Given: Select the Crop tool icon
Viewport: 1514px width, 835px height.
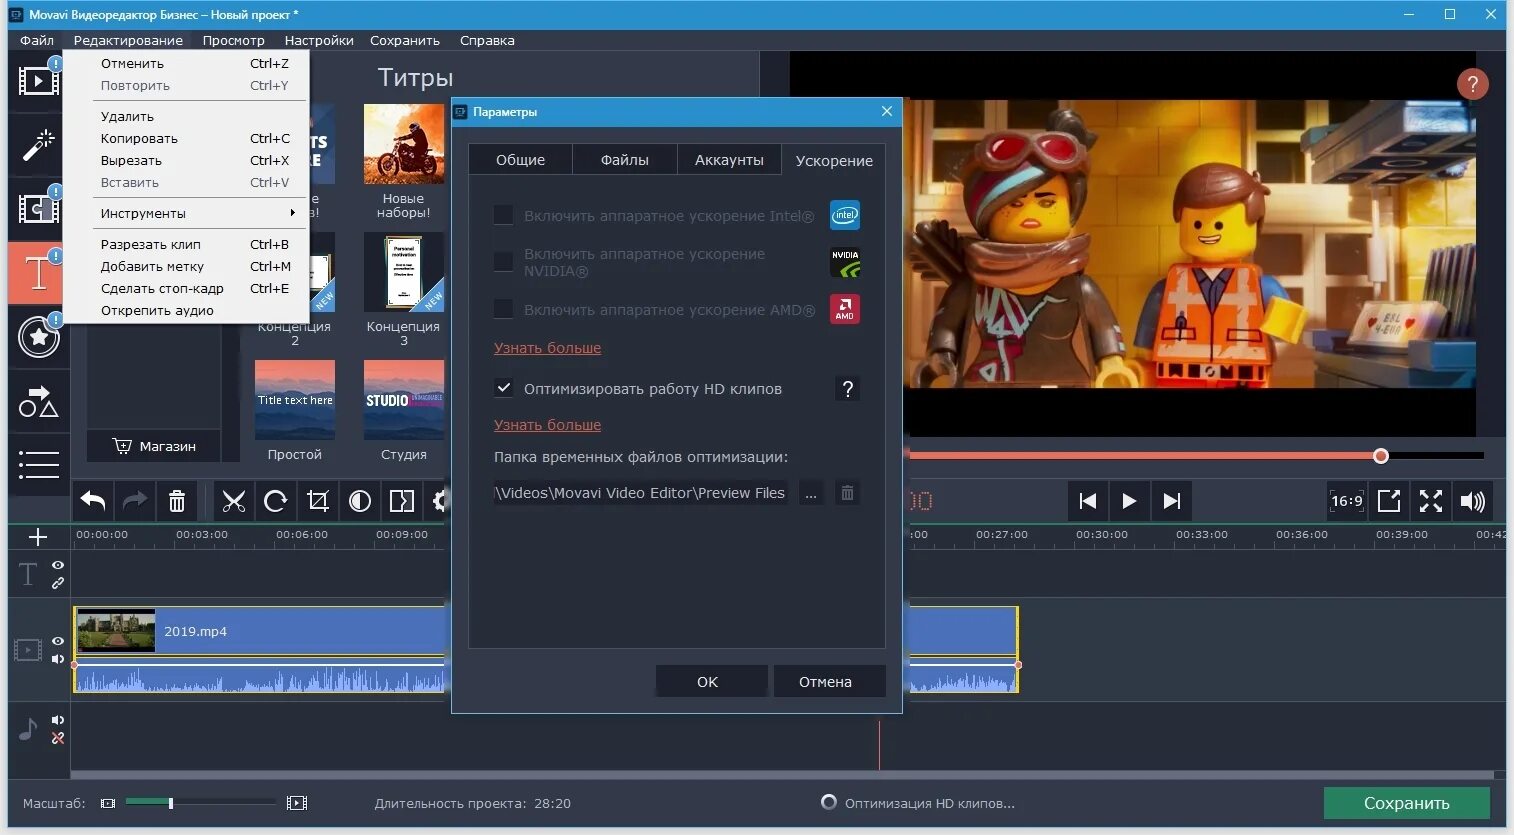Looking at the screenshot, I should click(318, 501).
